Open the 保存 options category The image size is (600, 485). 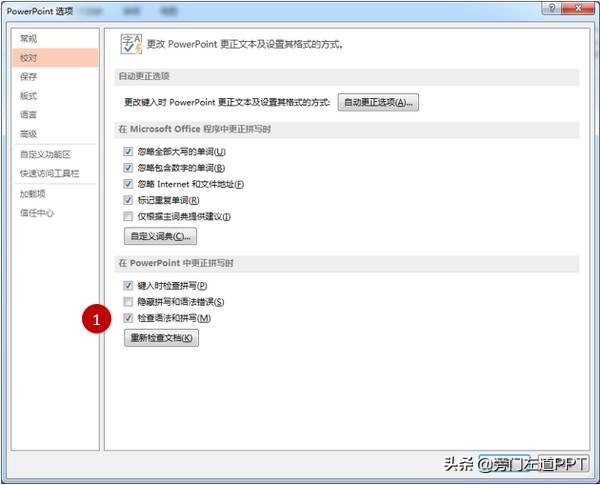click(55, 77)
